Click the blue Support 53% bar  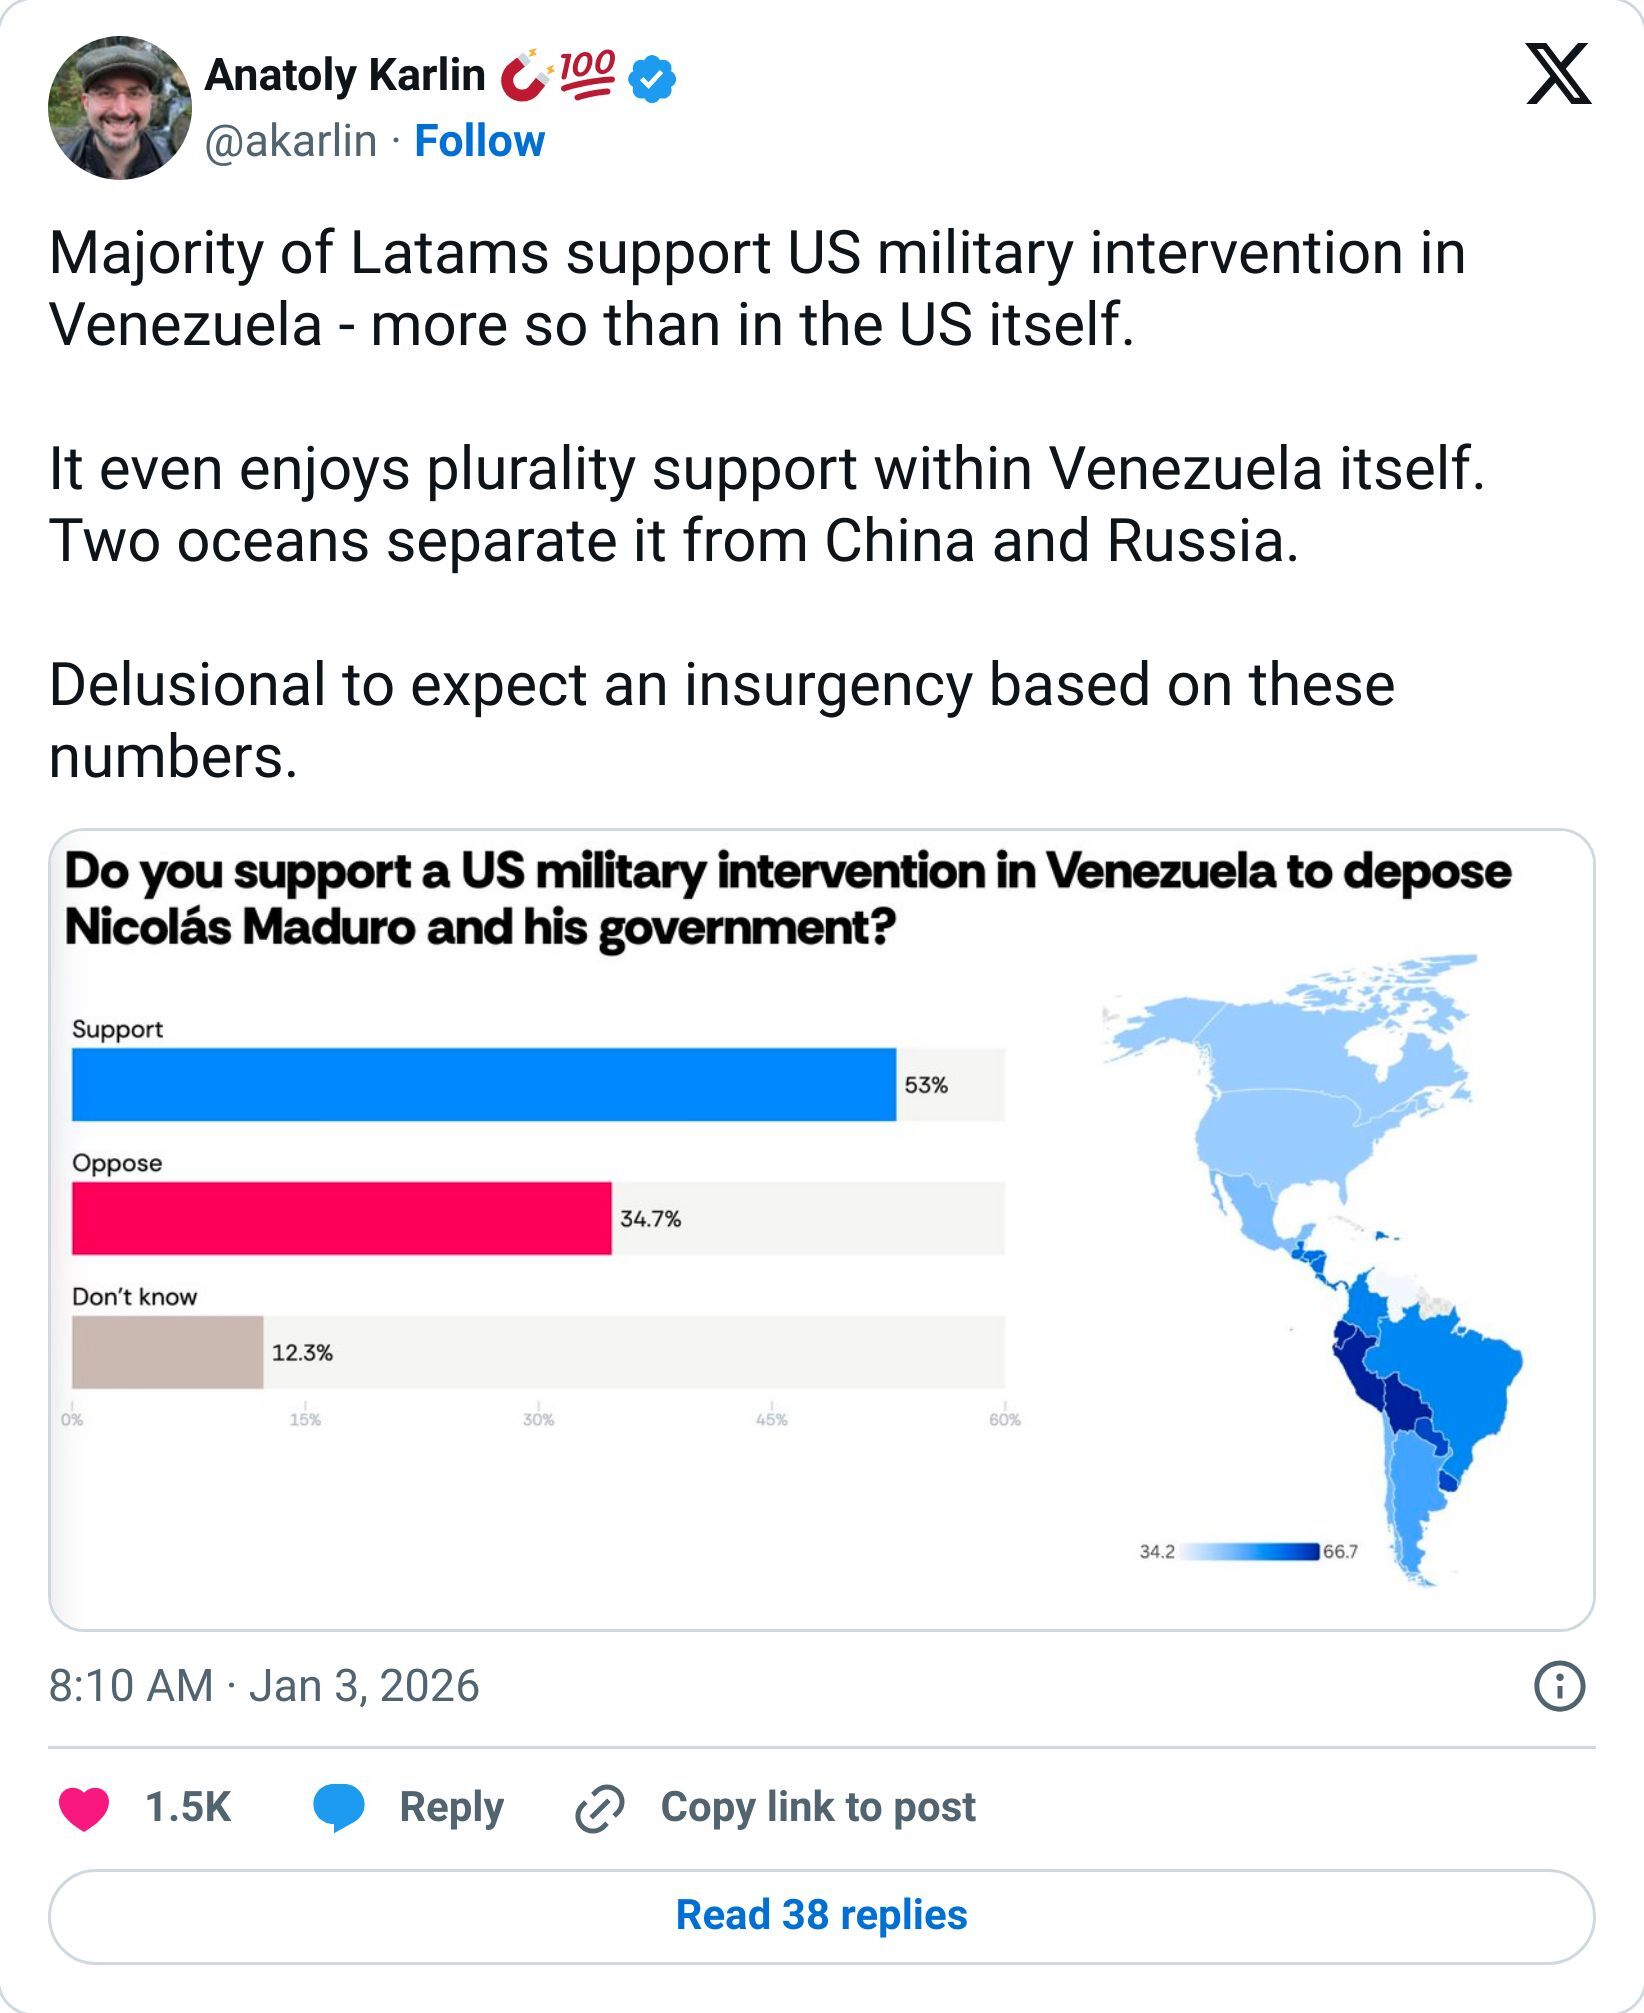coord(484,1085)
